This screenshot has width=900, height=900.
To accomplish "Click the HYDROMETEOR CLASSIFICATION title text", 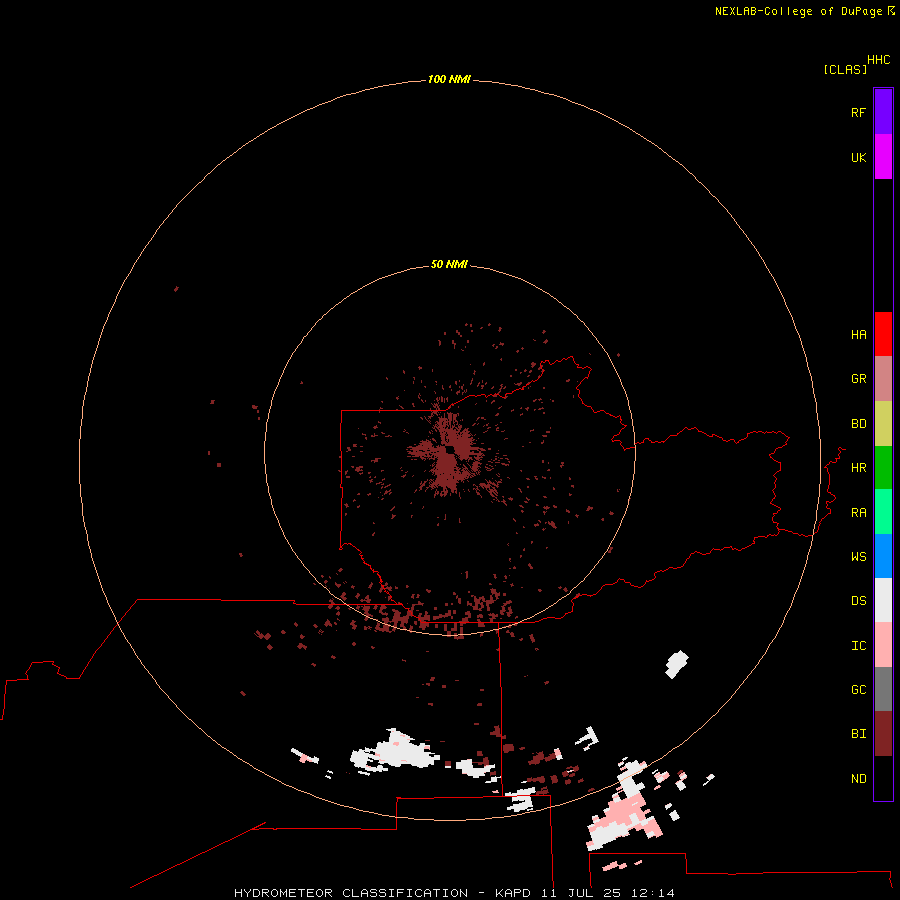I will 351,893.
